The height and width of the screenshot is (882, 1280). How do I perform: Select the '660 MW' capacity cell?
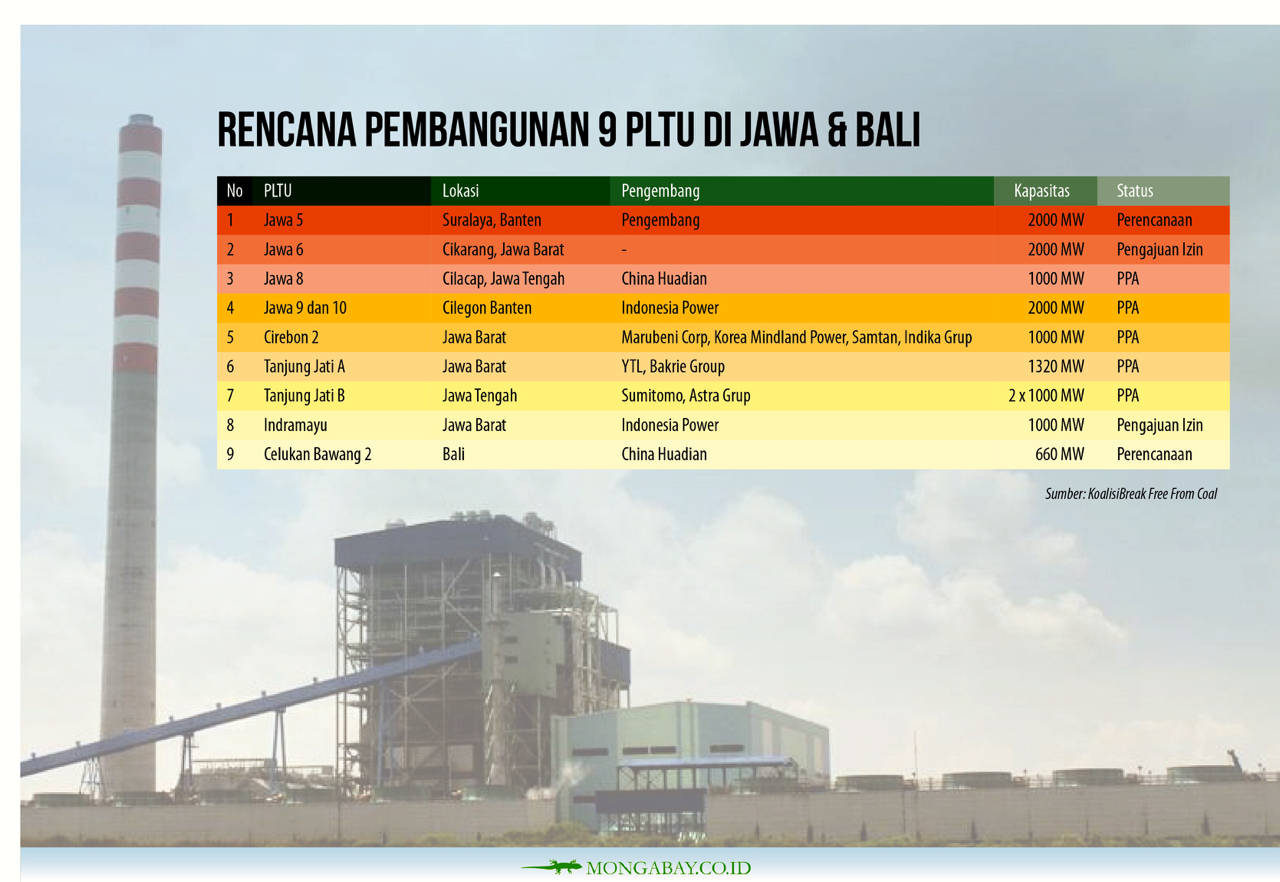click(x=1060, y=454)
